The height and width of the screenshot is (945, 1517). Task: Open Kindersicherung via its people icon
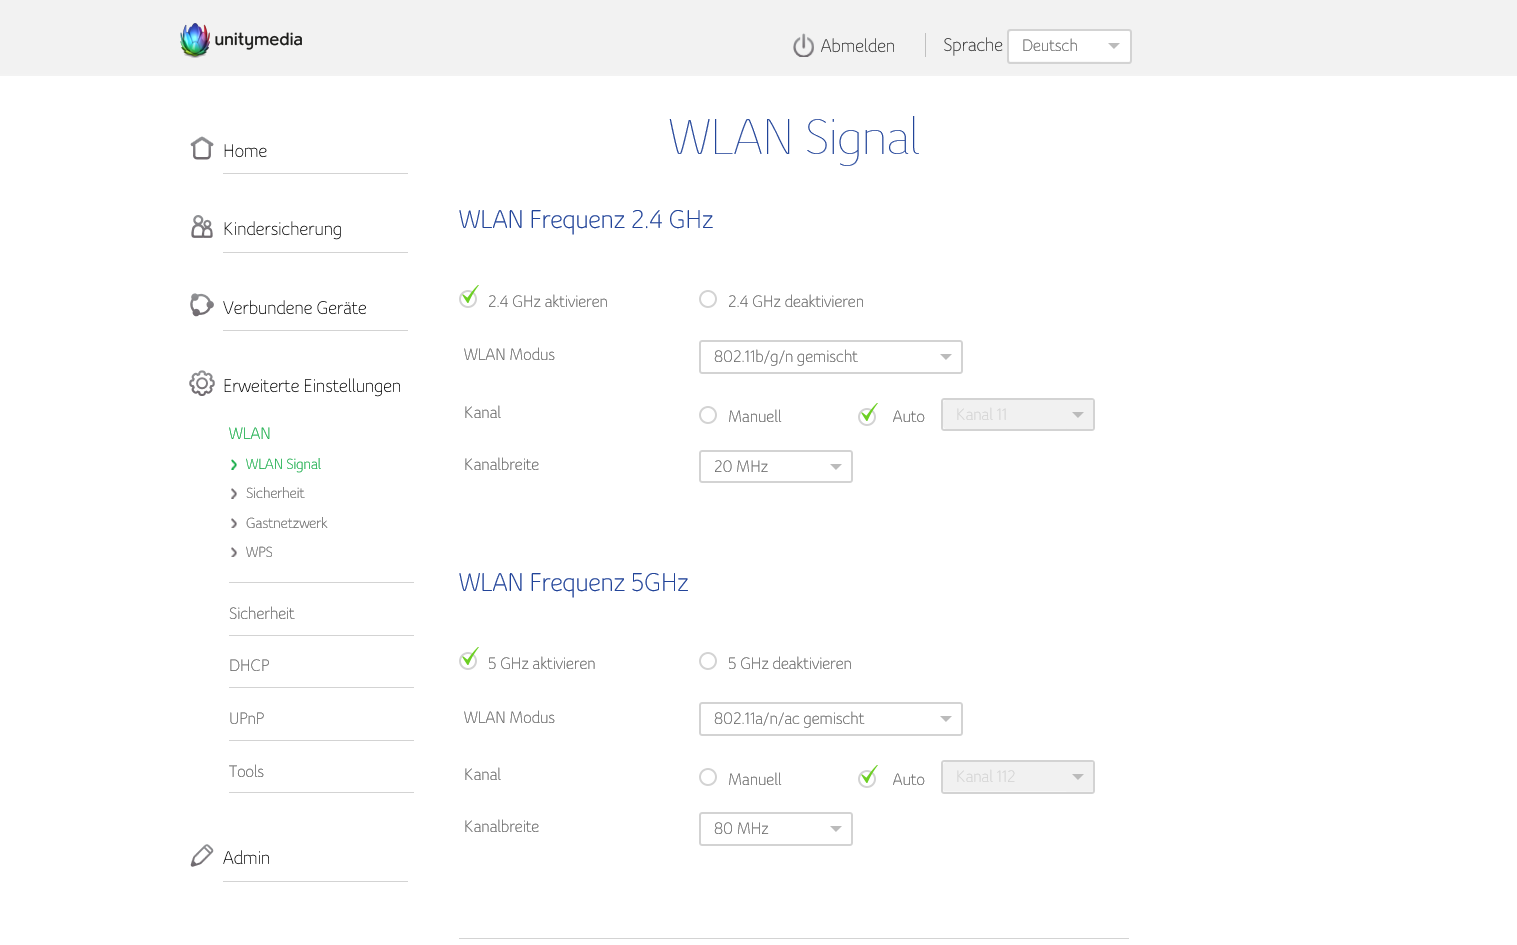click(x=202, y=227)
